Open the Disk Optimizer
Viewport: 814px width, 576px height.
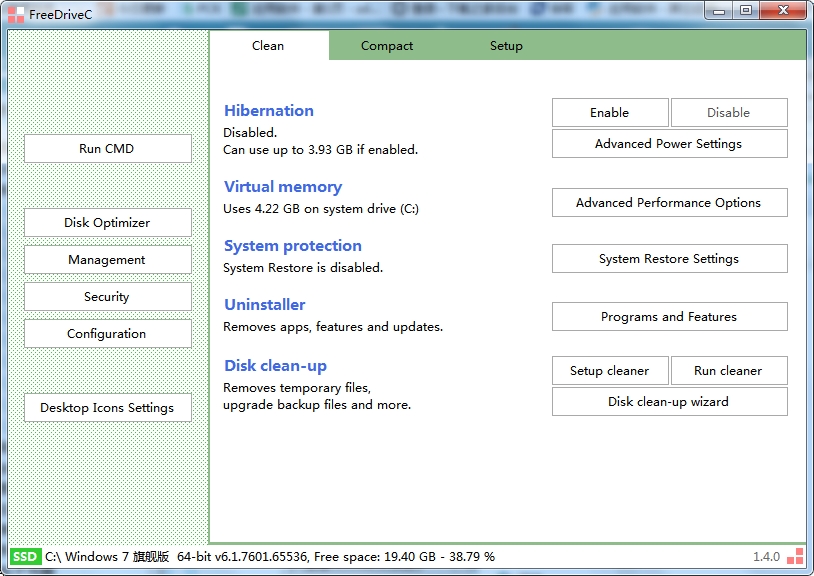pos(107,223)
